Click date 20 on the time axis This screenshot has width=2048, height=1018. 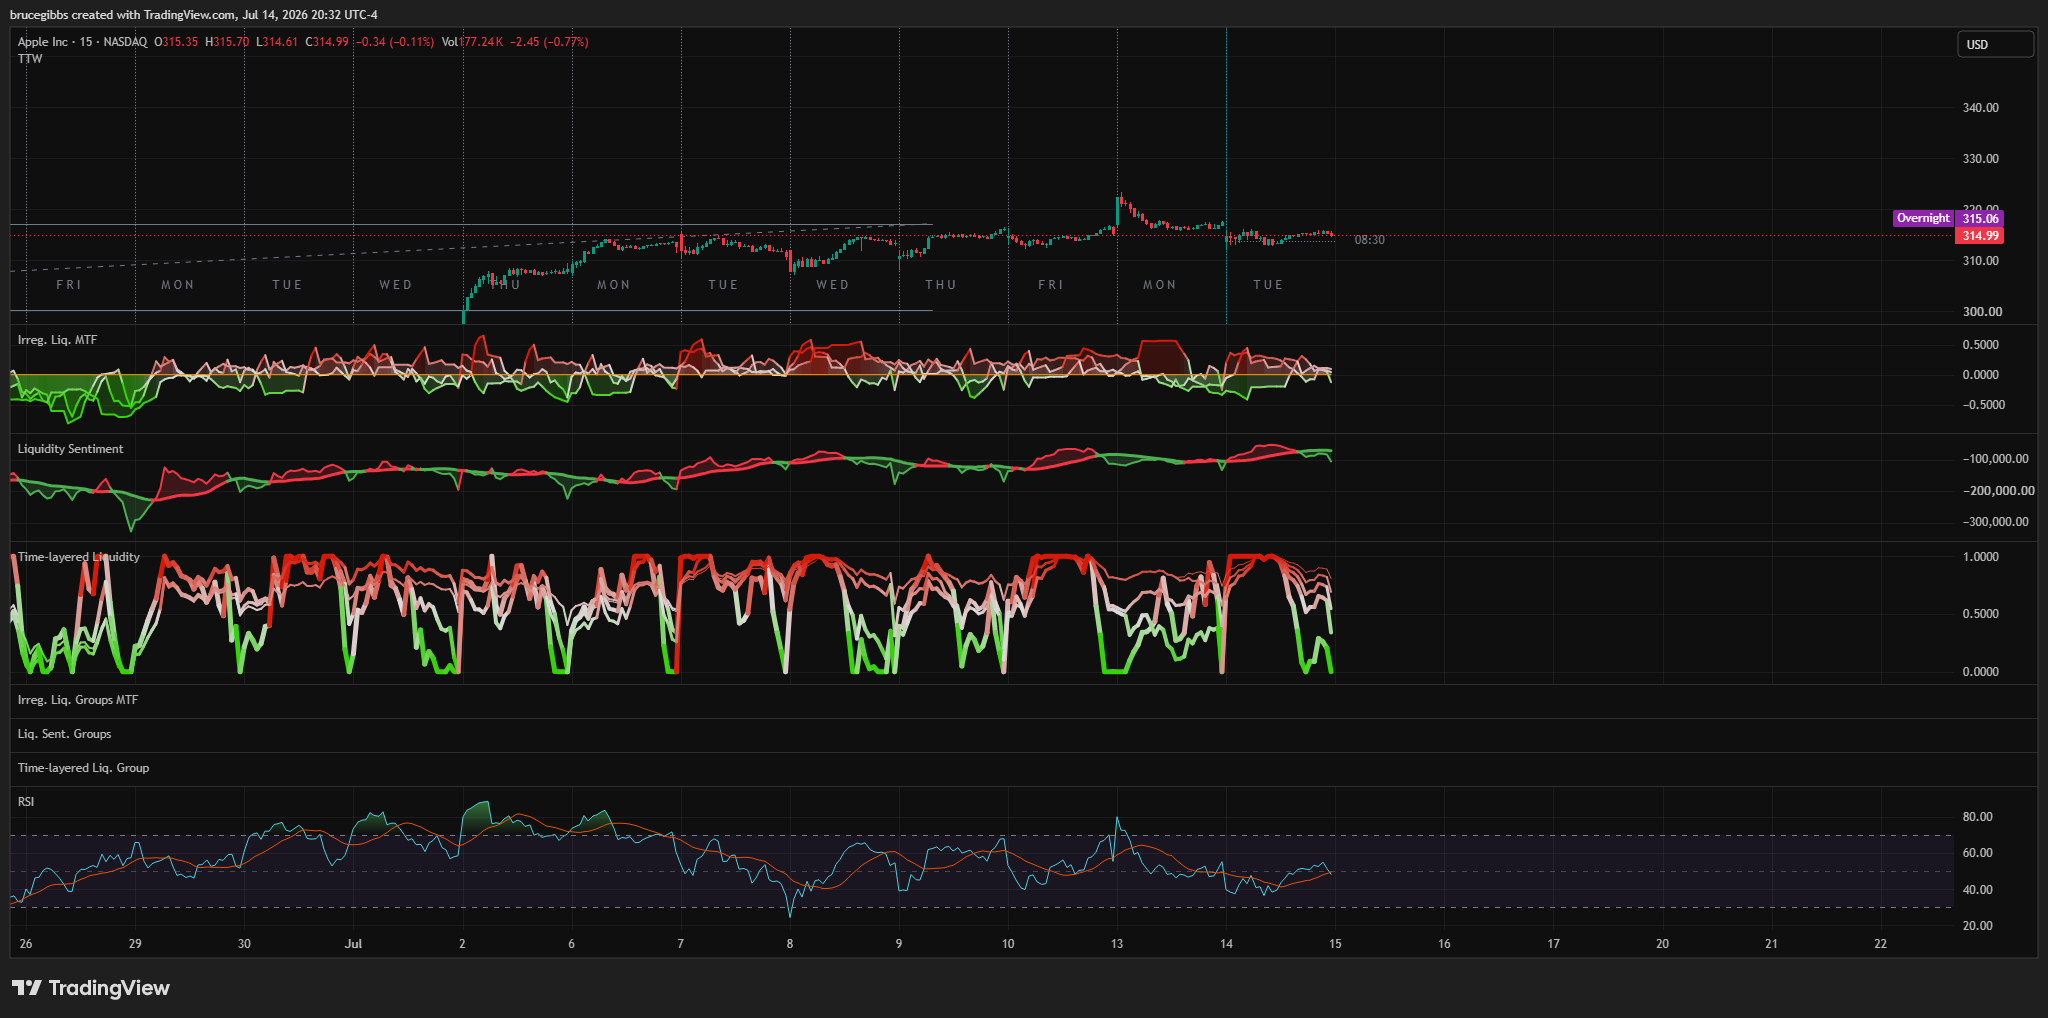[1662, 944]
